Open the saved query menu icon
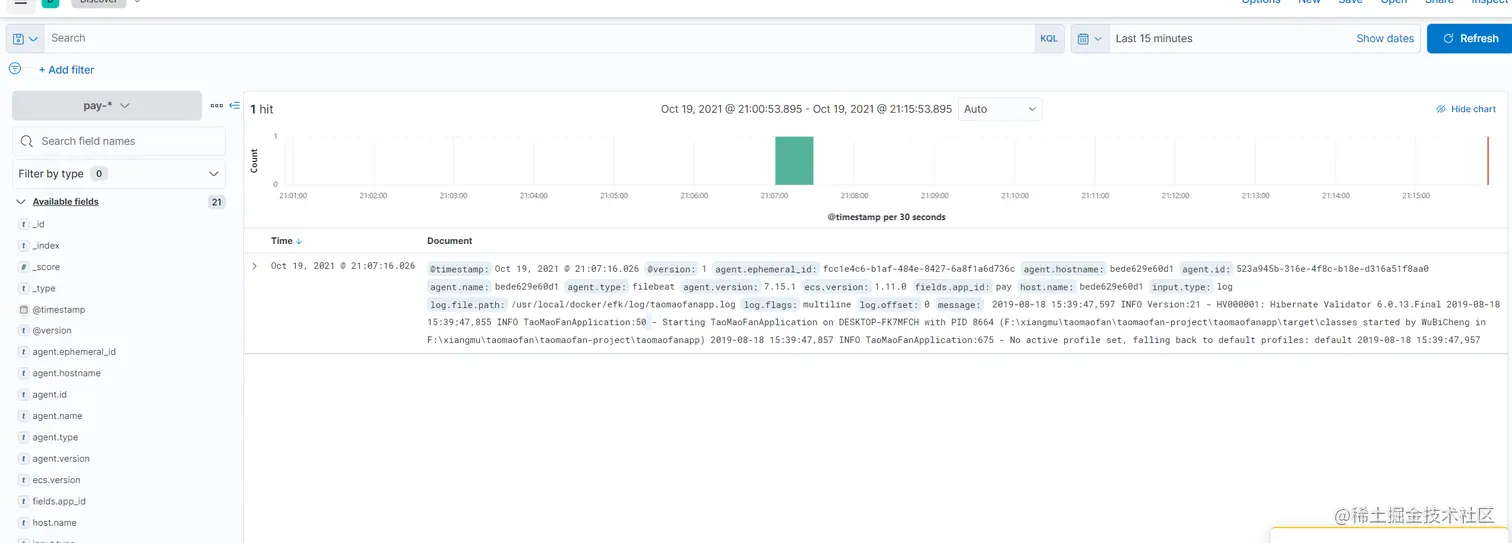The height and width of the screenshot is (543, 1512). point(25,39)
